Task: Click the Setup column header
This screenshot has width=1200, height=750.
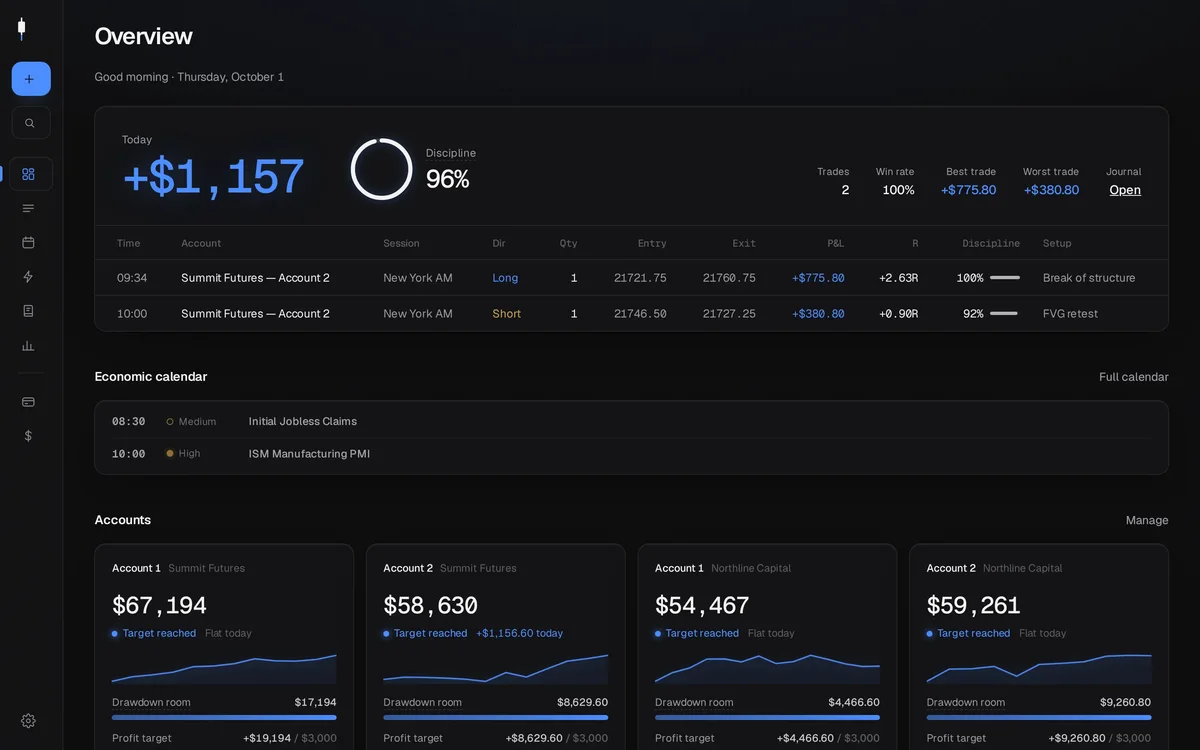Action: [x=1057, y=243]
